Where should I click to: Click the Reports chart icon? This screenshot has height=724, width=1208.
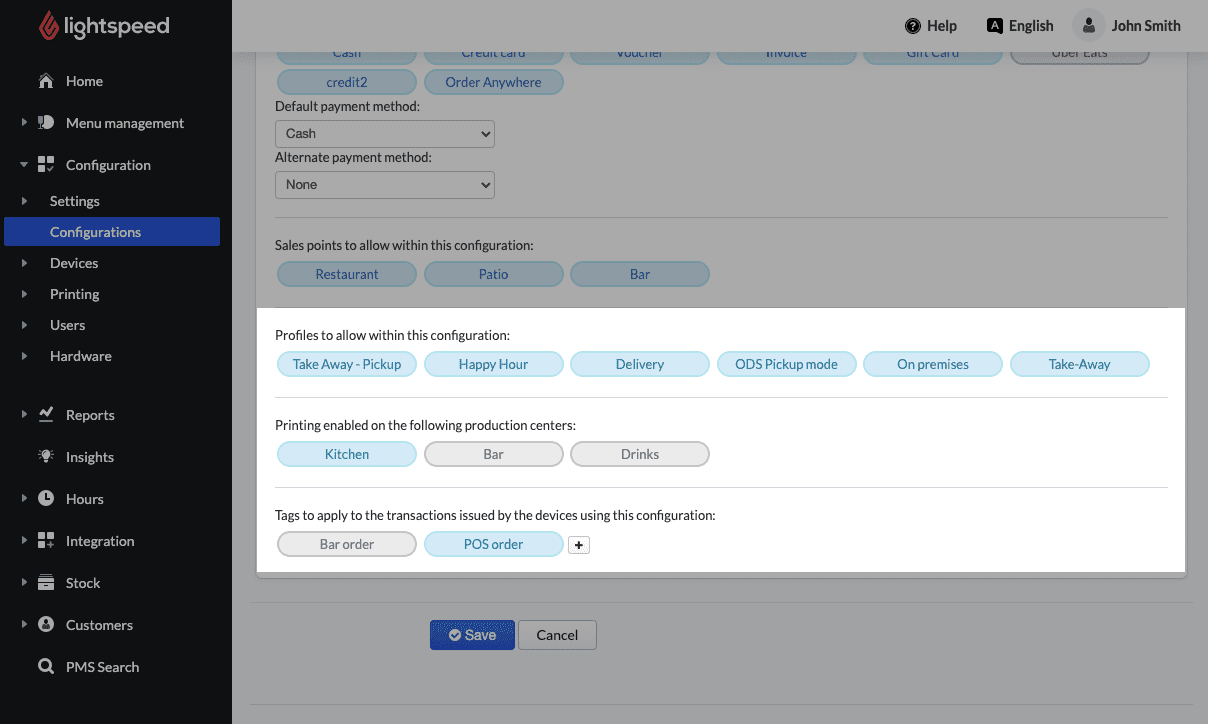click(46, 415)
